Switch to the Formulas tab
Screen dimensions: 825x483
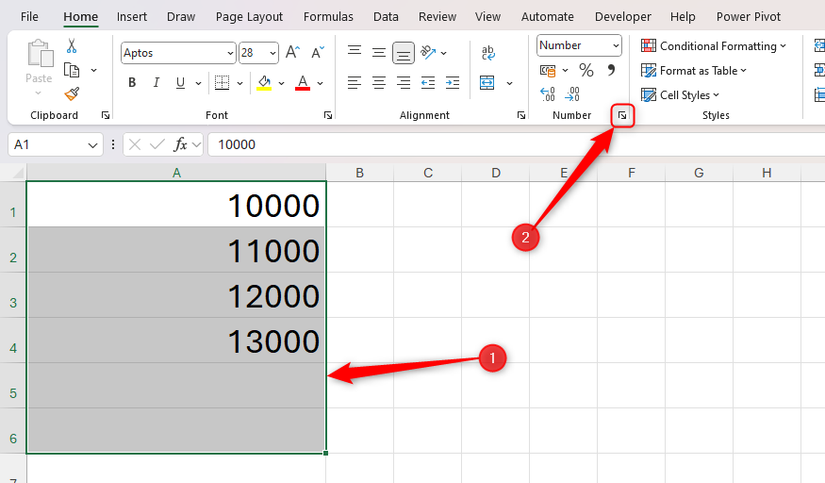point(328,17)
